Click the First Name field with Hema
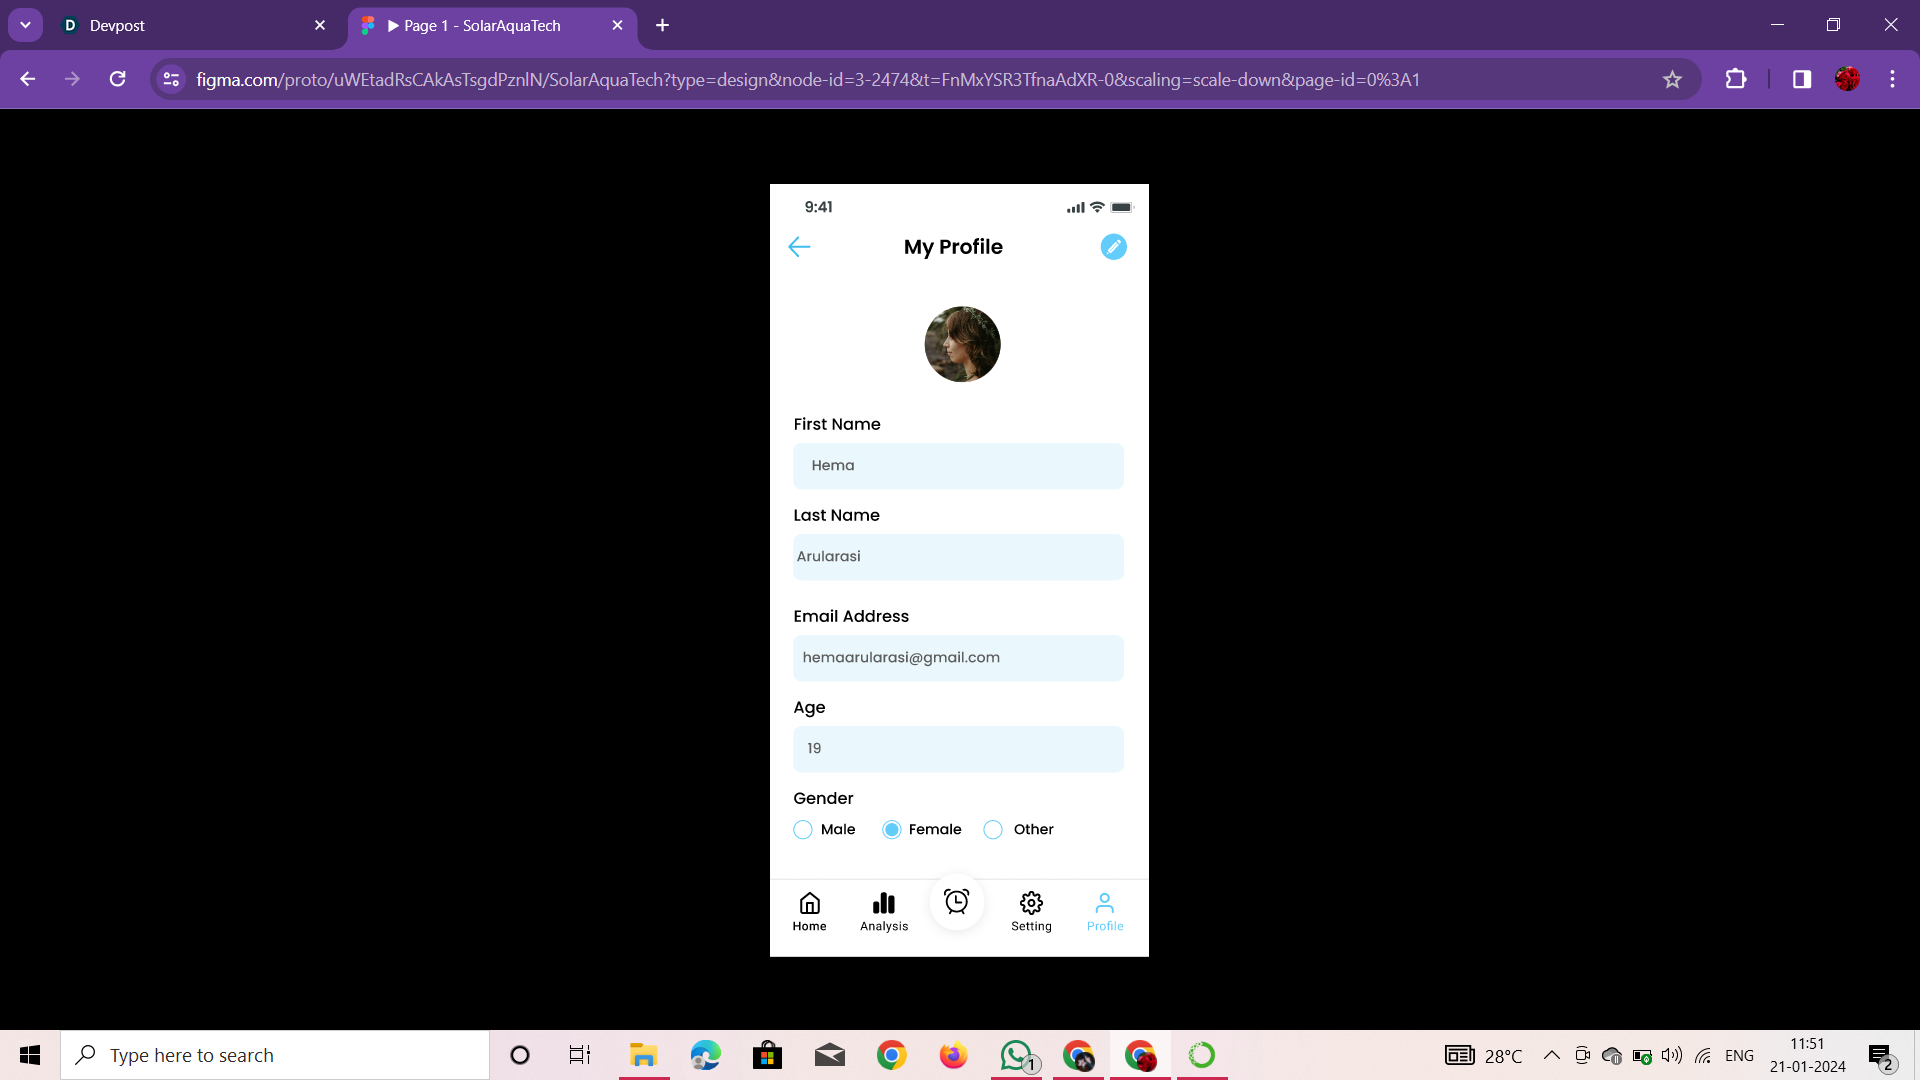Viewport: 1920px width, 1080px height. click(x=958, y=466)
